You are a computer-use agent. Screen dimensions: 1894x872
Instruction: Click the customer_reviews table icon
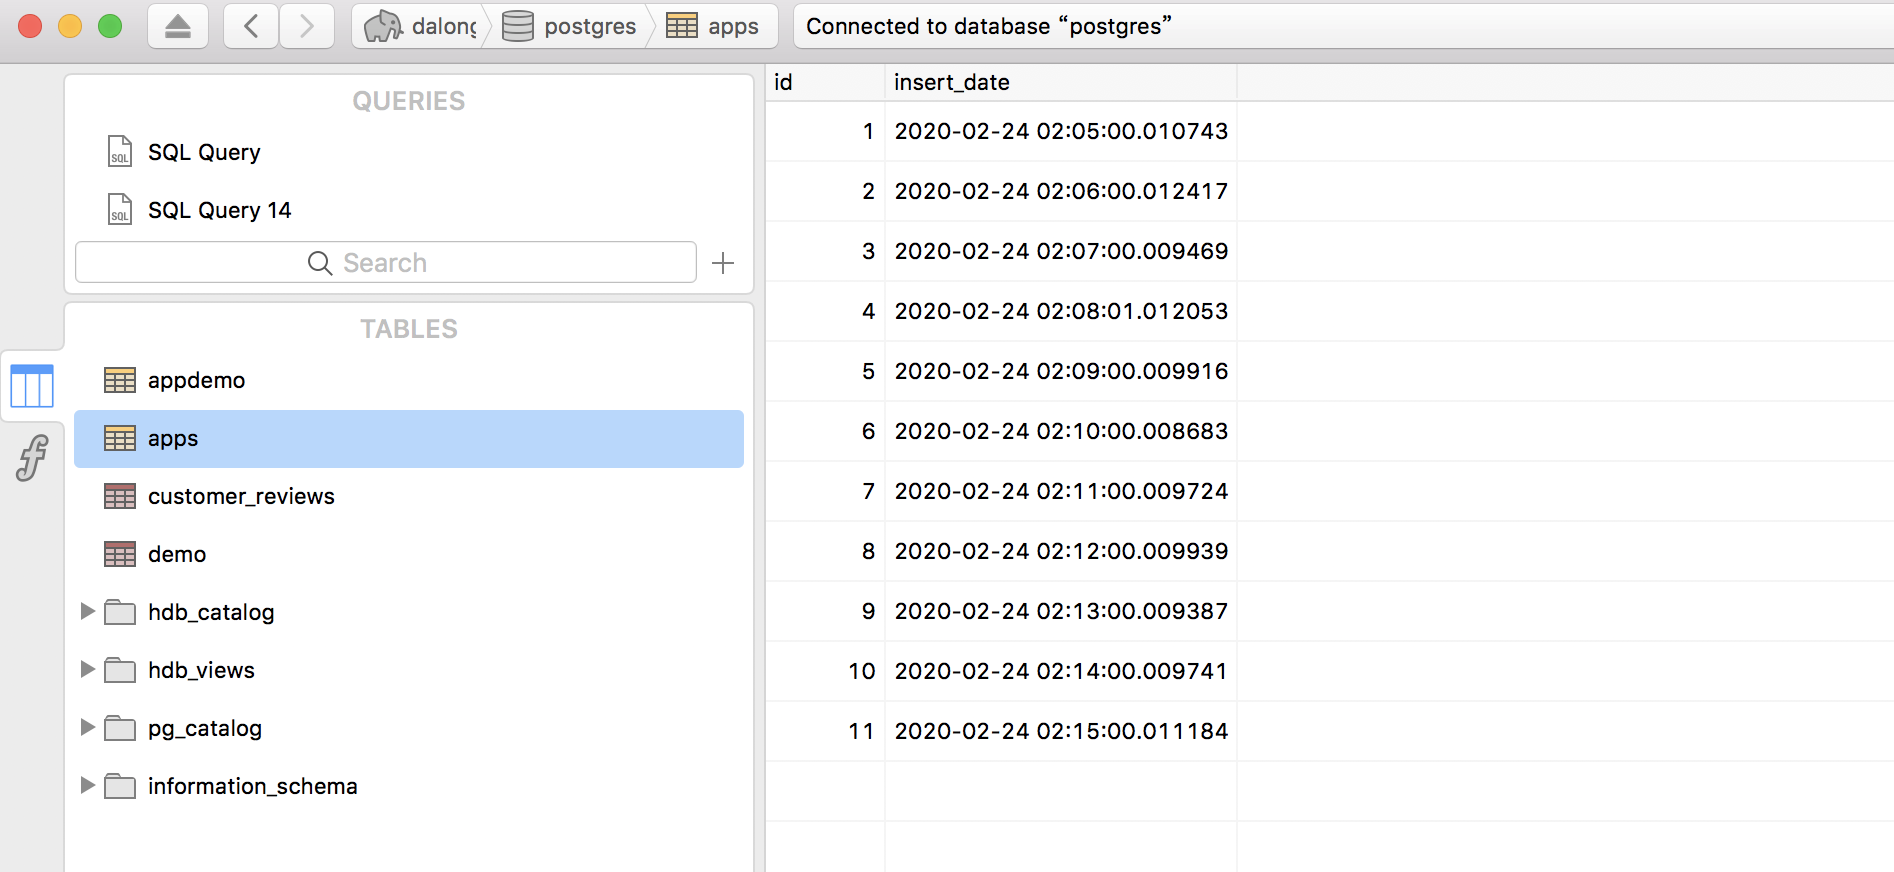[x=120, y=496]
